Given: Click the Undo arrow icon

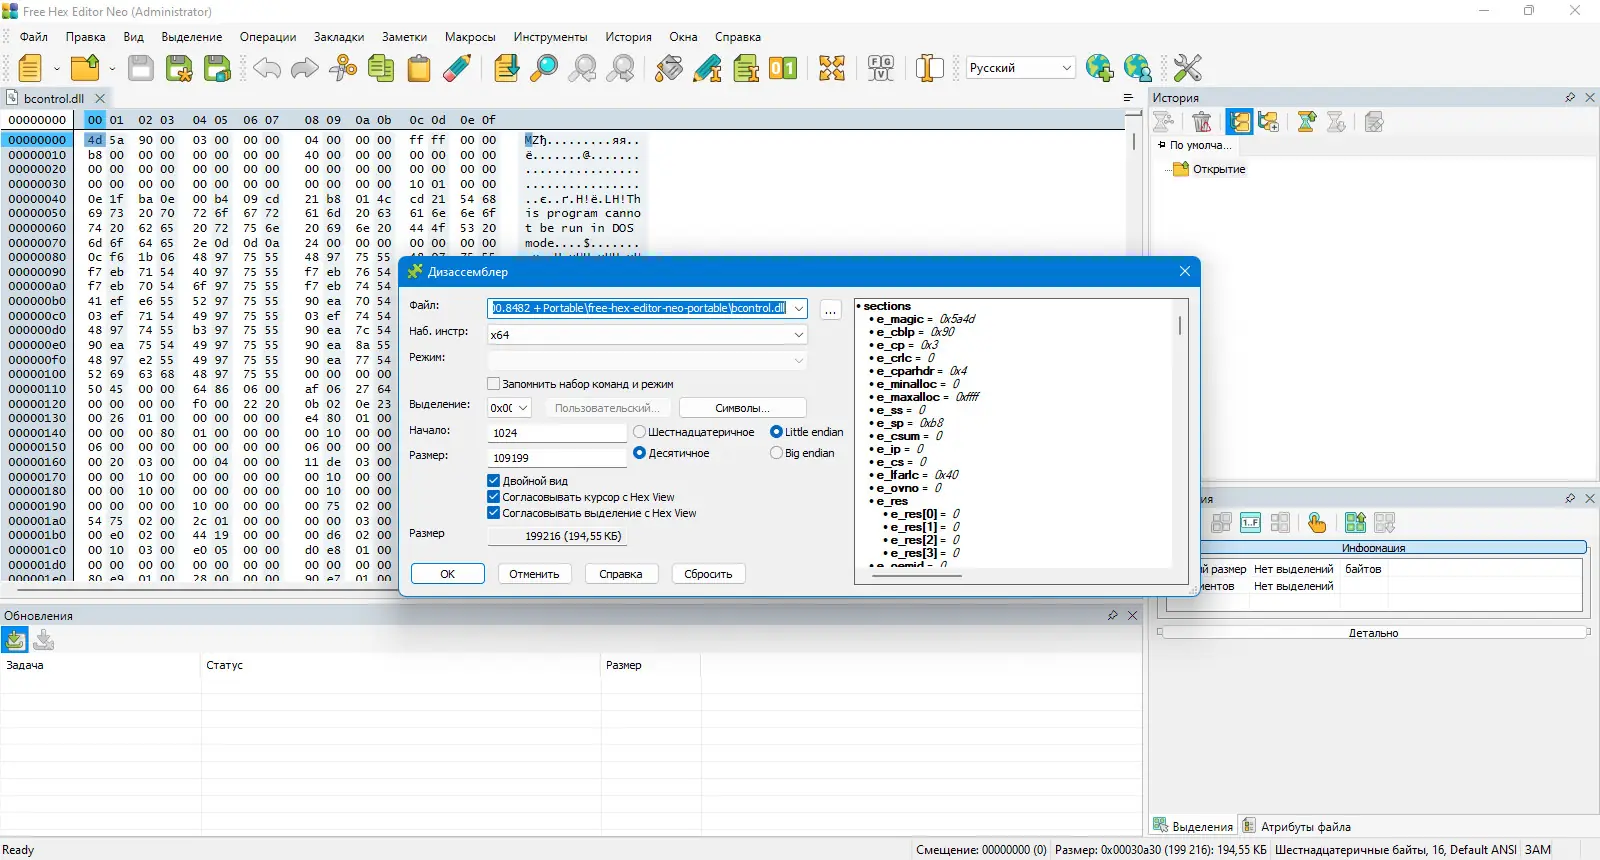Looking at the screenshot, I should tap(267, 68).
